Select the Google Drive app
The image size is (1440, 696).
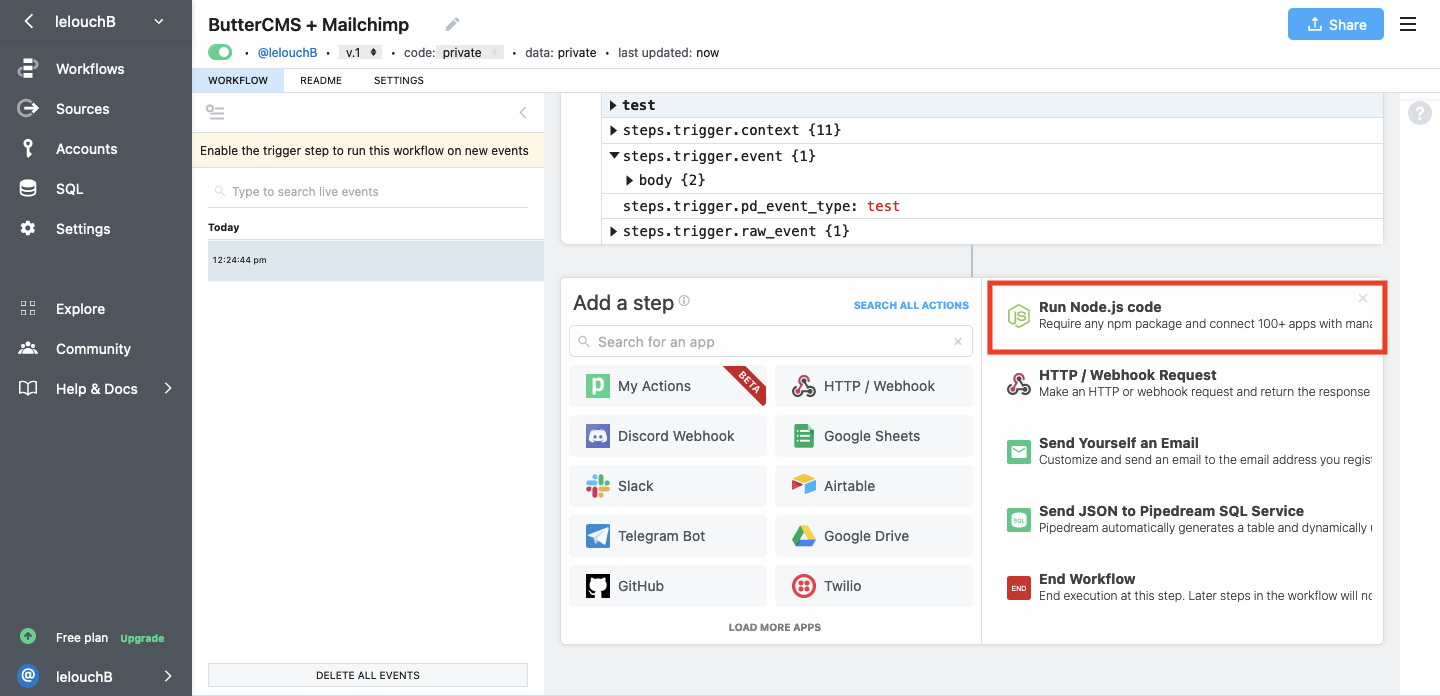(874, 536)
